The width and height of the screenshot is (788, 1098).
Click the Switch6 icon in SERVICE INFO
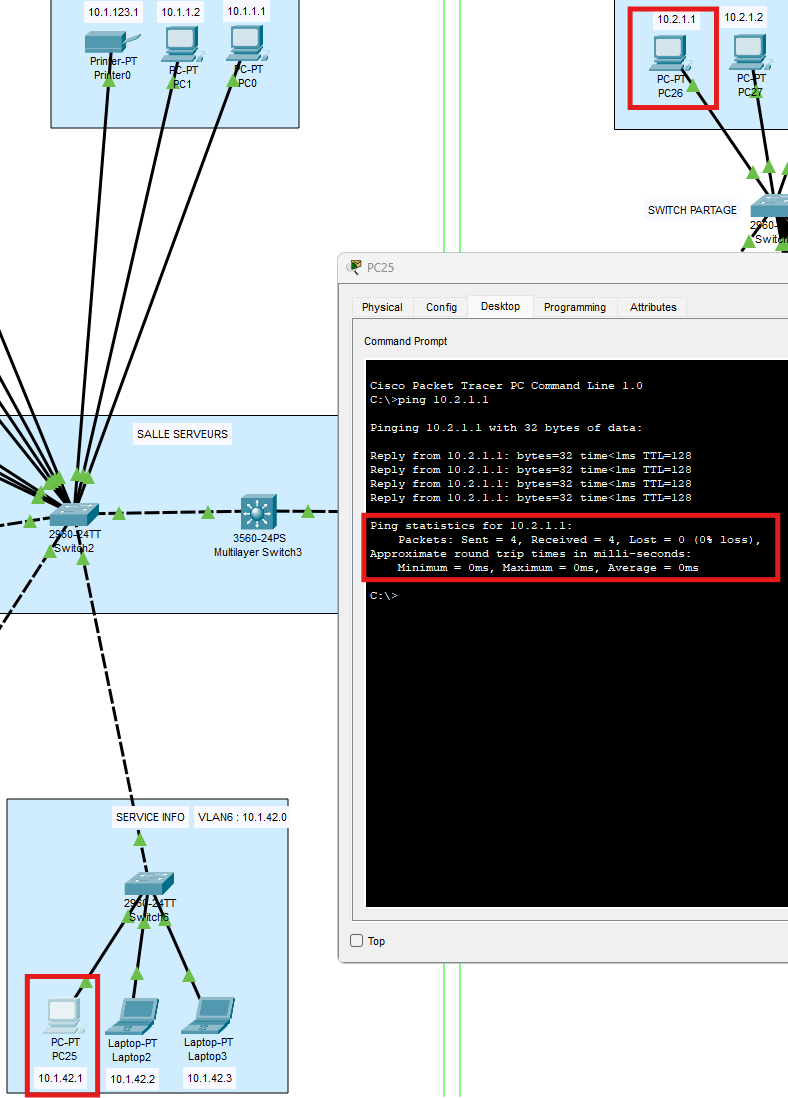click(148, 885)
